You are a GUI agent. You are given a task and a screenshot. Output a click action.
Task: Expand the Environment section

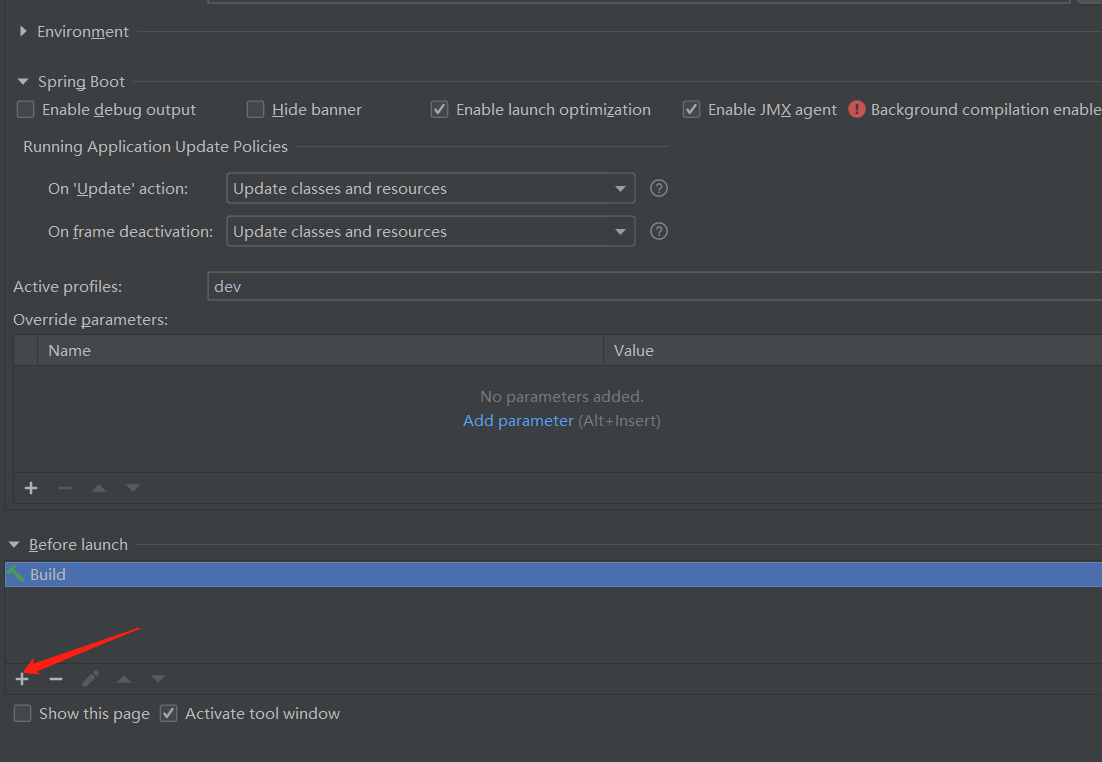pyautogui.click(x=23, y=32)
